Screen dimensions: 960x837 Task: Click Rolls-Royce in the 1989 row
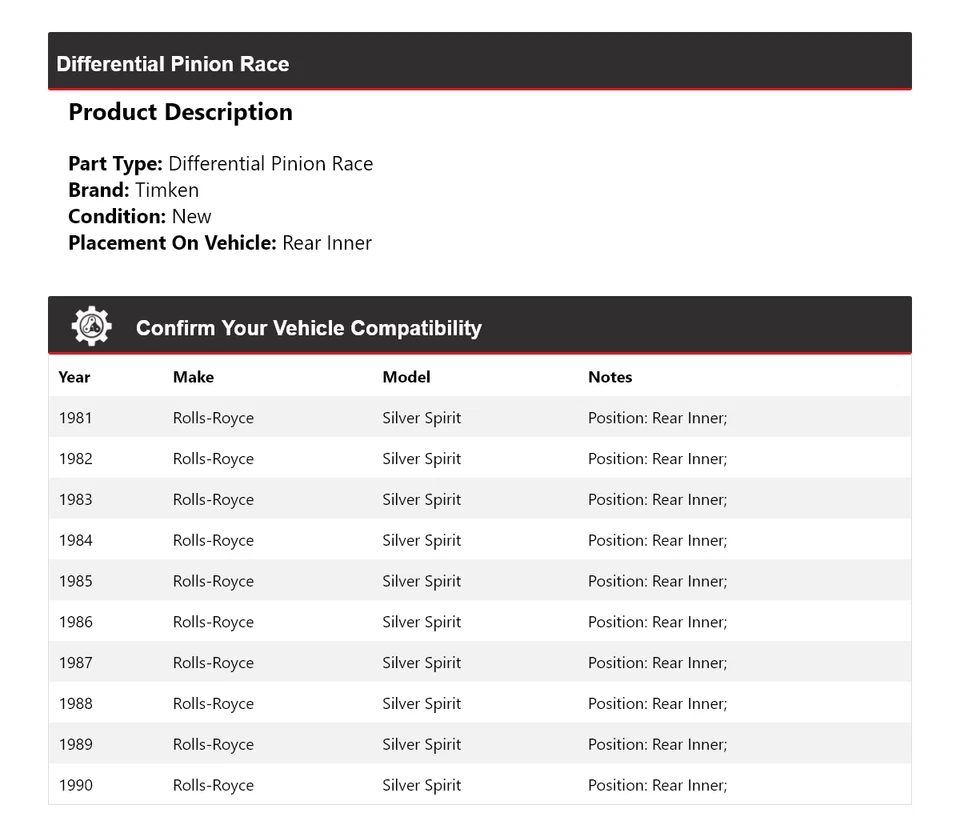point(213,744)
